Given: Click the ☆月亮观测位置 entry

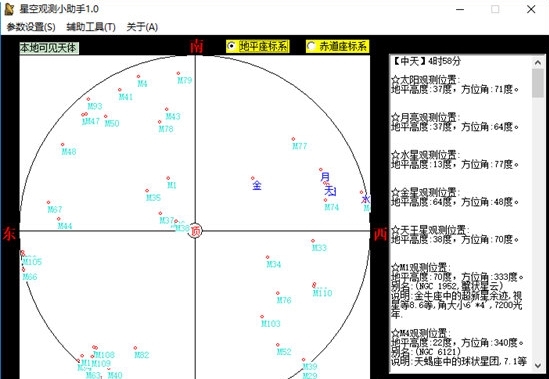Looking at the screenshot, I should point(426,117).
